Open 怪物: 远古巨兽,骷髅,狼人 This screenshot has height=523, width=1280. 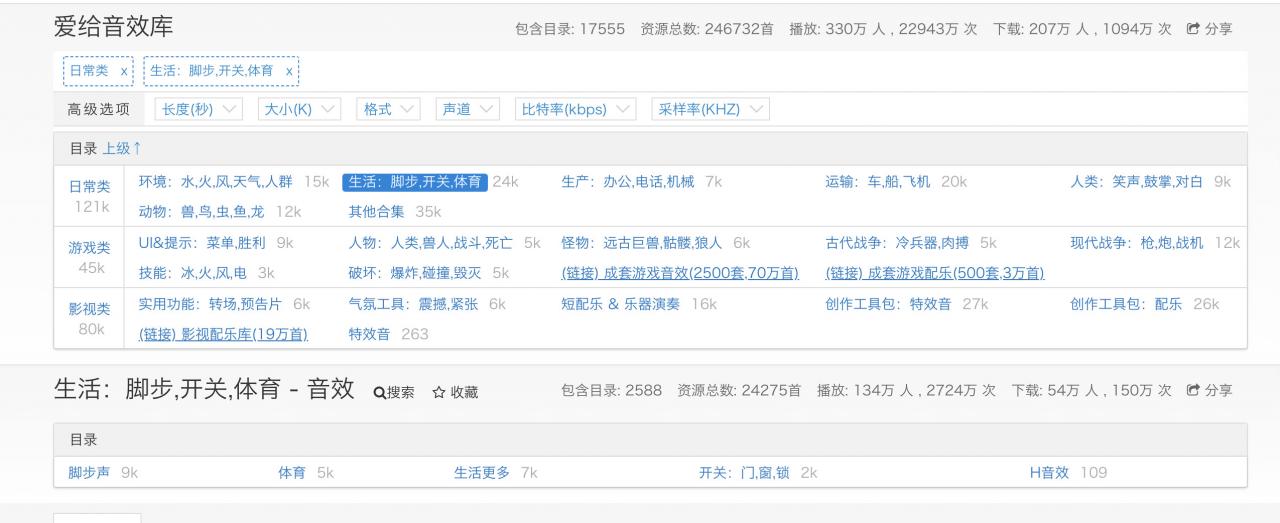click(643, 243)
